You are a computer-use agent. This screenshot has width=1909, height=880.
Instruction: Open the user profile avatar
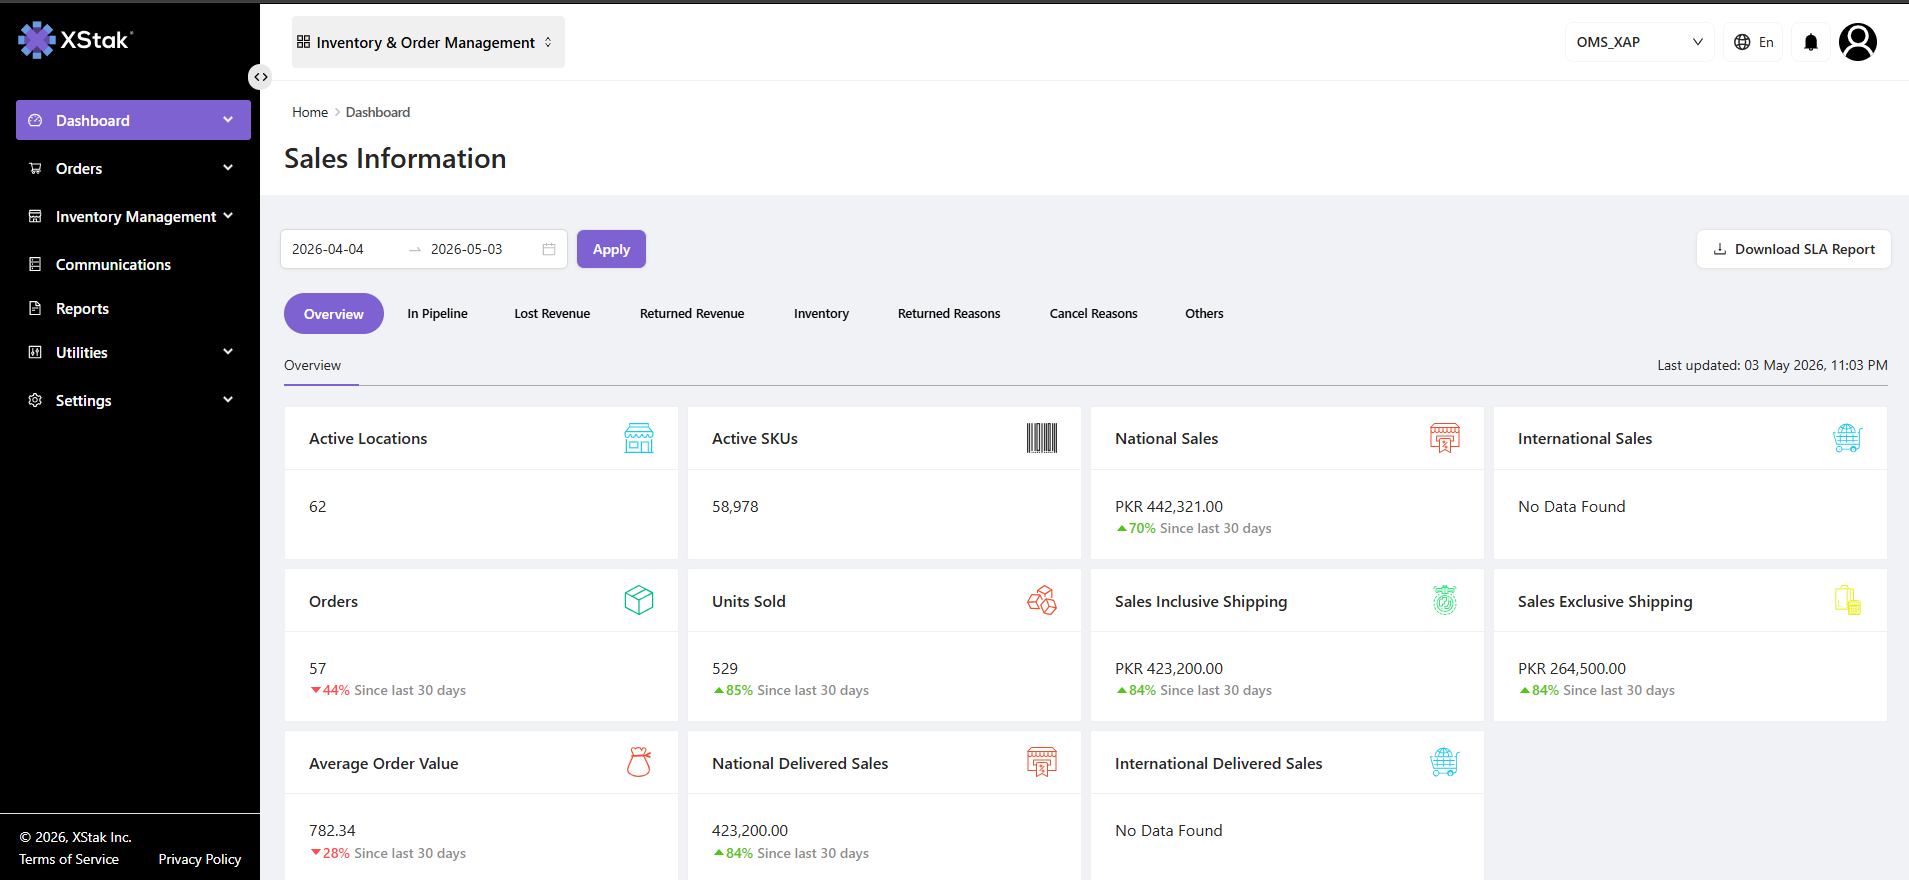[1857, 42]
